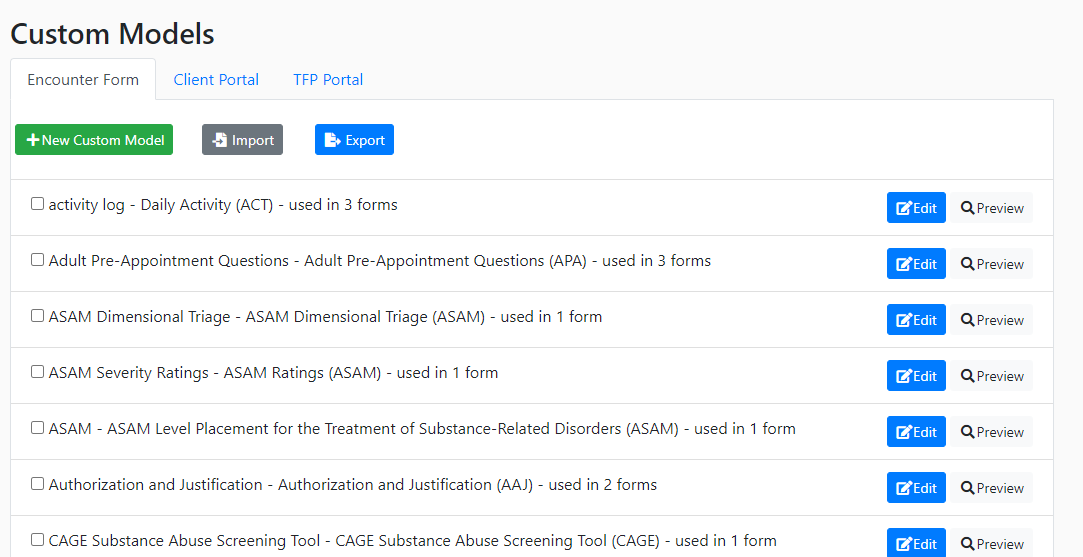Check the activity log Daily Activity checkbox
The image size is (1083, 557).
click(37, 204)
